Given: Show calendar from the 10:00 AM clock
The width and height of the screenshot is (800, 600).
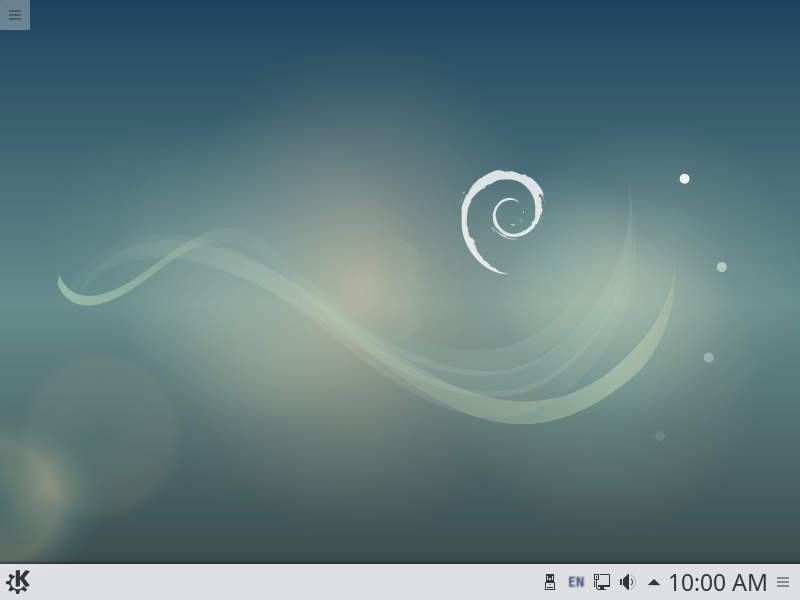Looking at the screenshot, I should pos(717,582).
